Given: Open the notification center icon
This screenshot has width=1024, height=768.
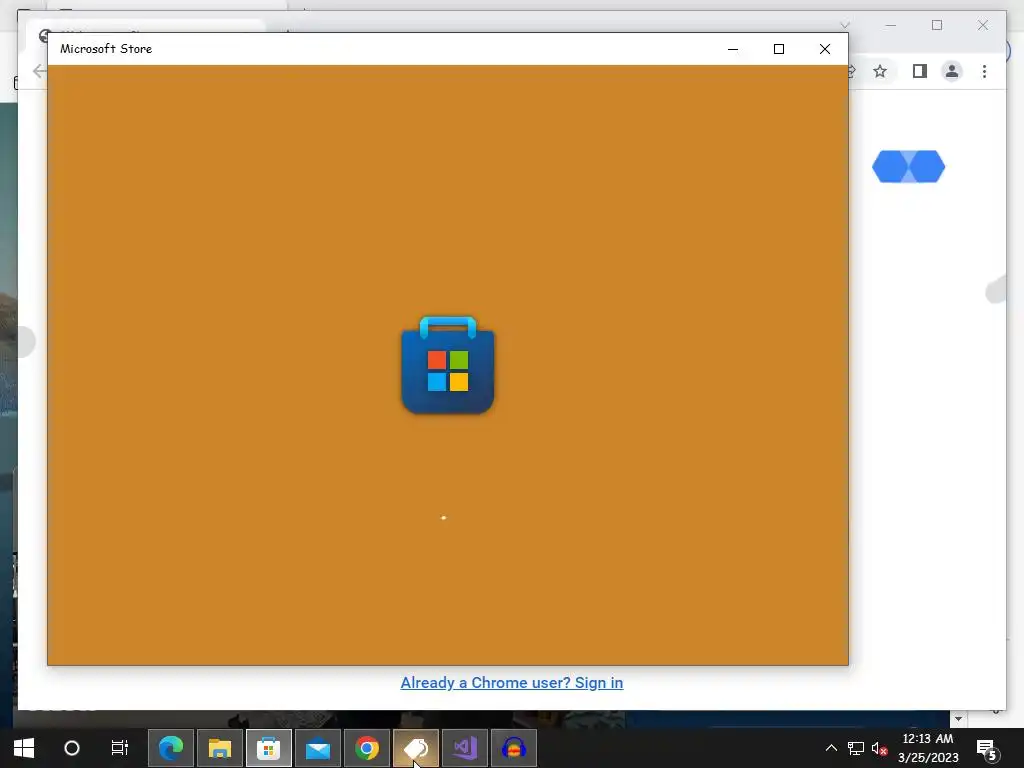Looking at the screenshot, I should coord(986,748).
